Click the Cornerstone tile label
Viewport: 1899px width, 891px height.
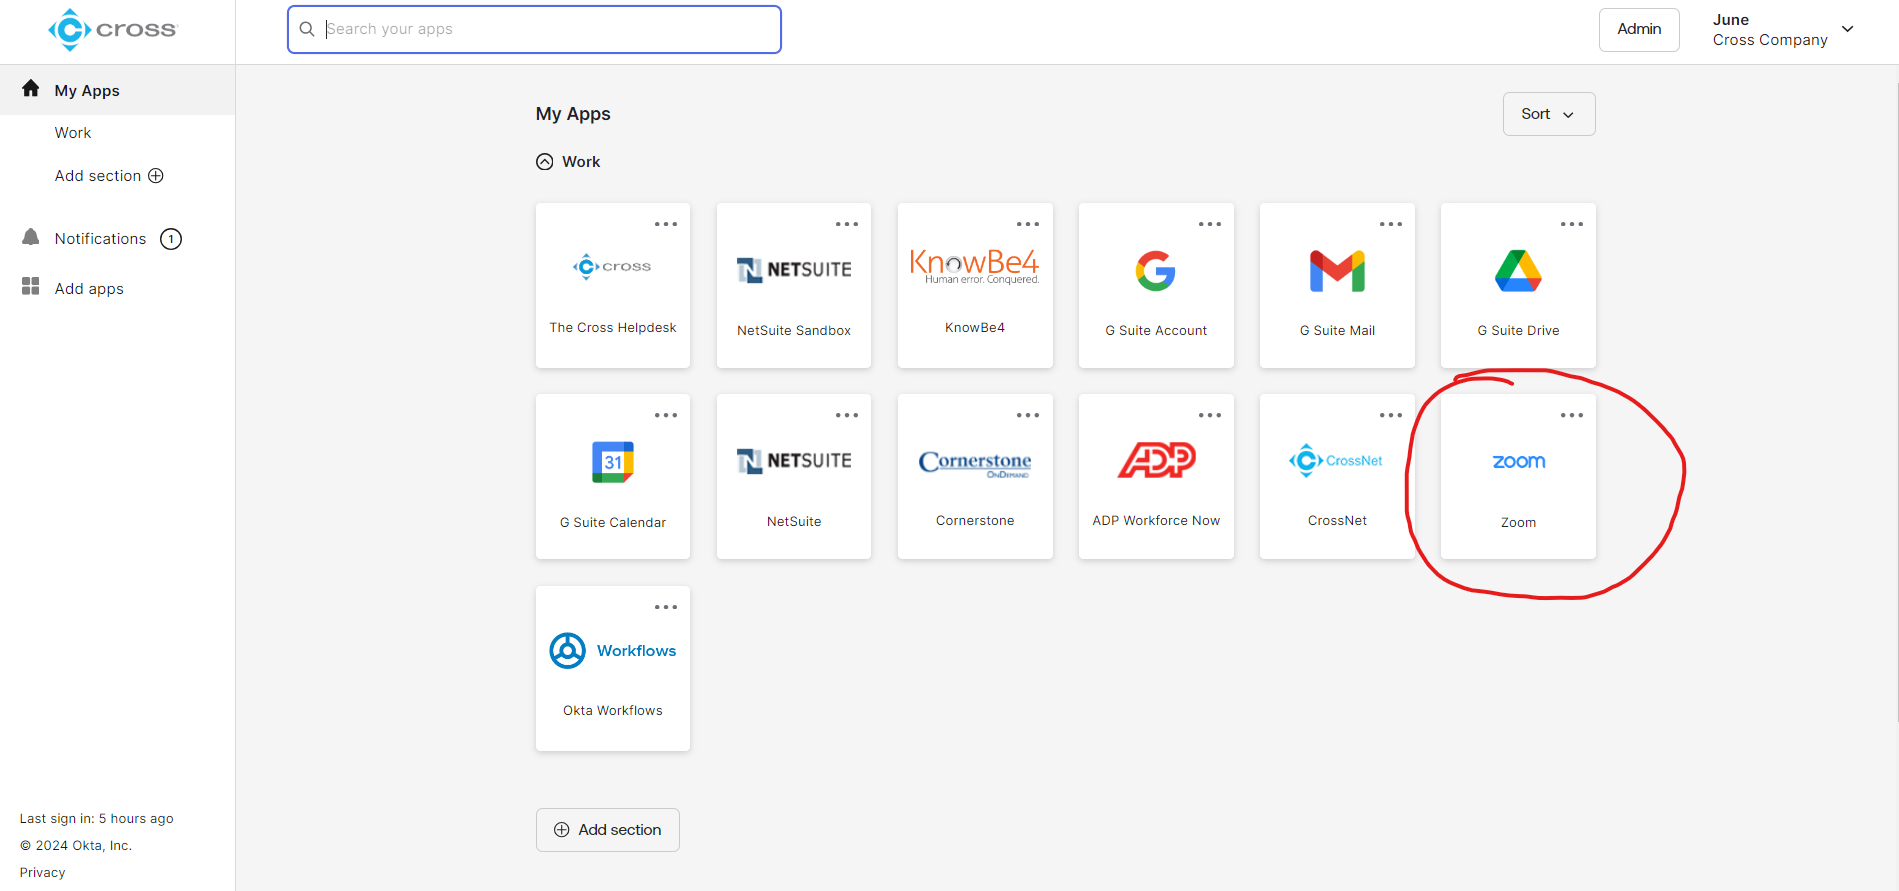click(x=975, y=520)
